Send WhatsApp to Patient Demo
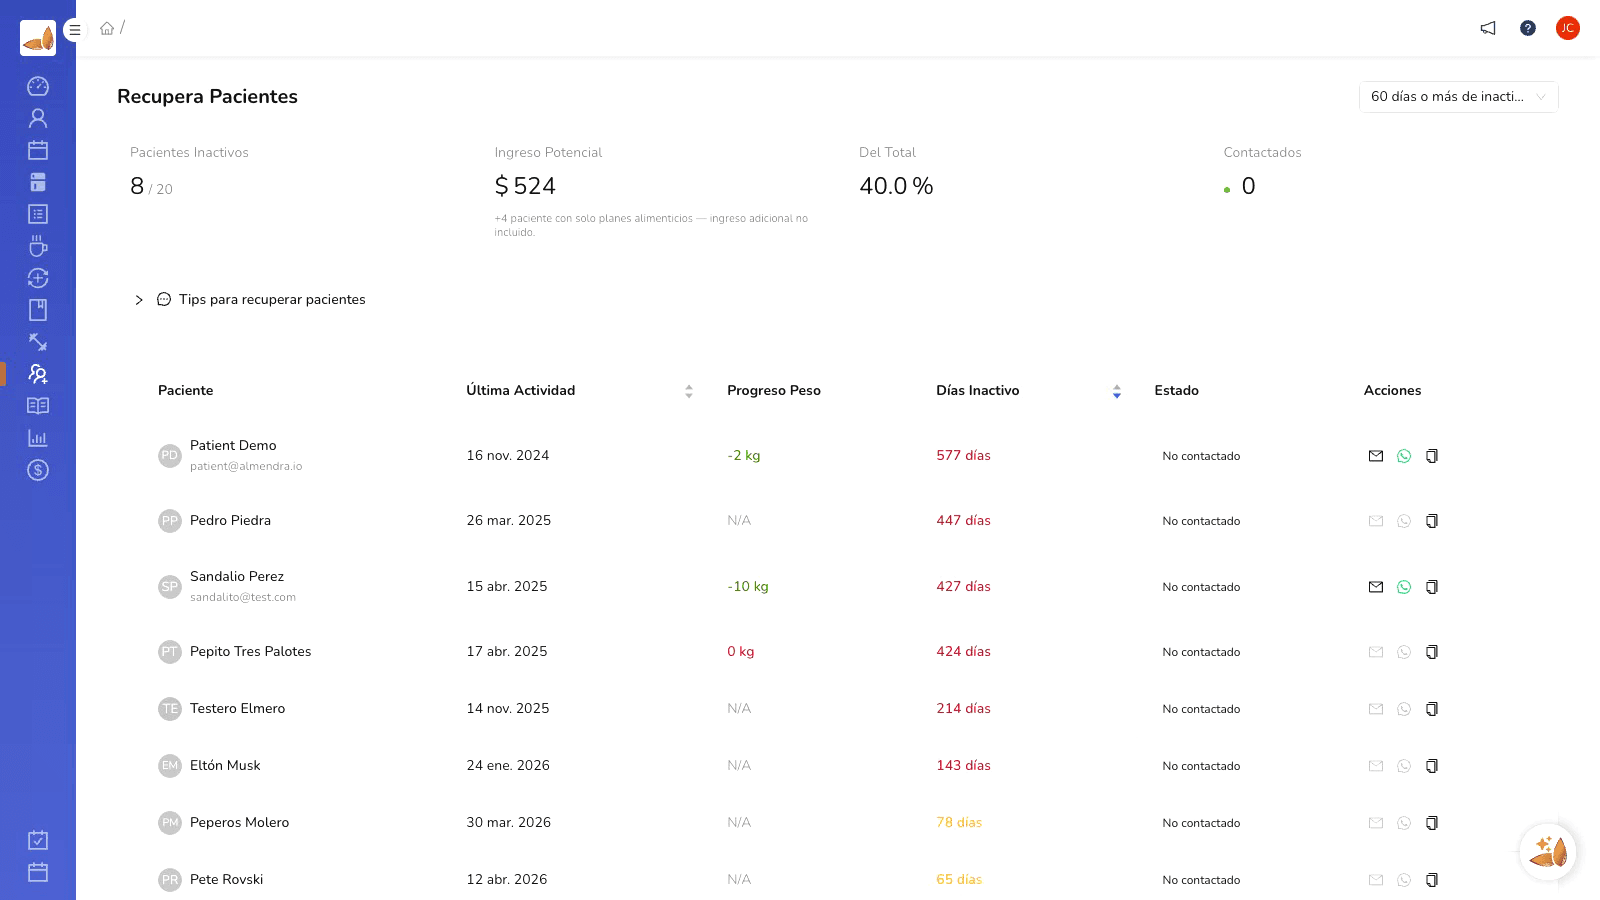 (1404, 456)
